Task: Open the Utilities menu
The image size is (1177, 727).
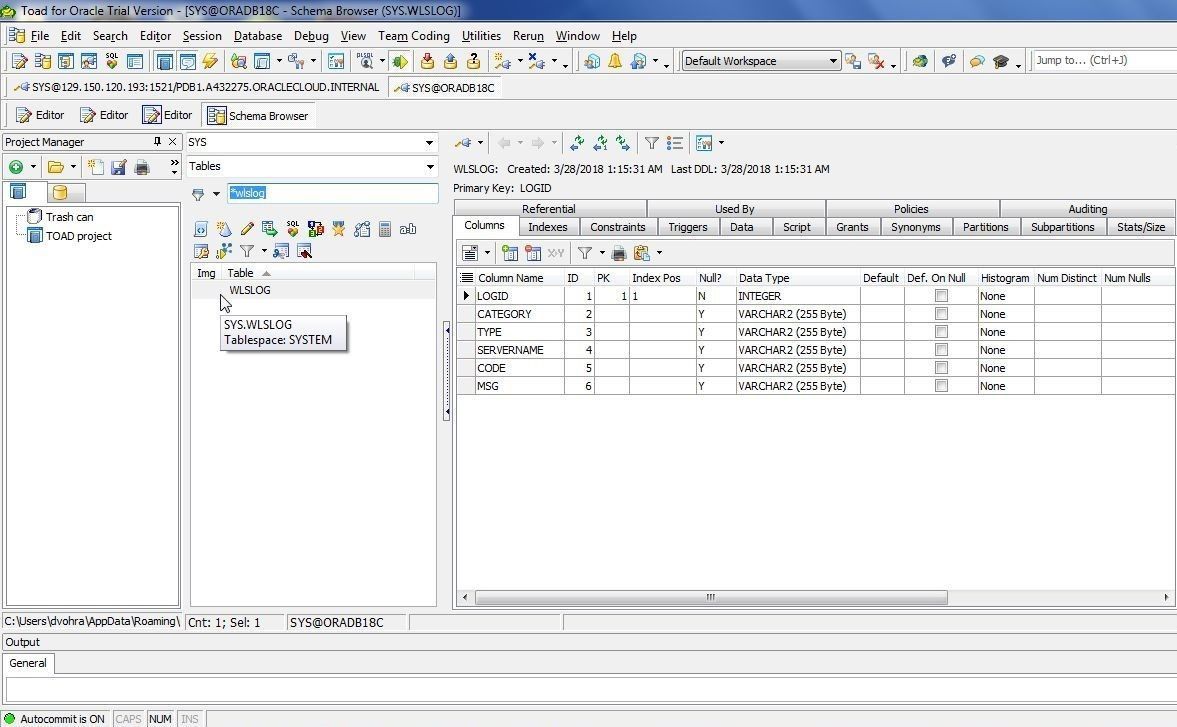Action: point(481,36)
